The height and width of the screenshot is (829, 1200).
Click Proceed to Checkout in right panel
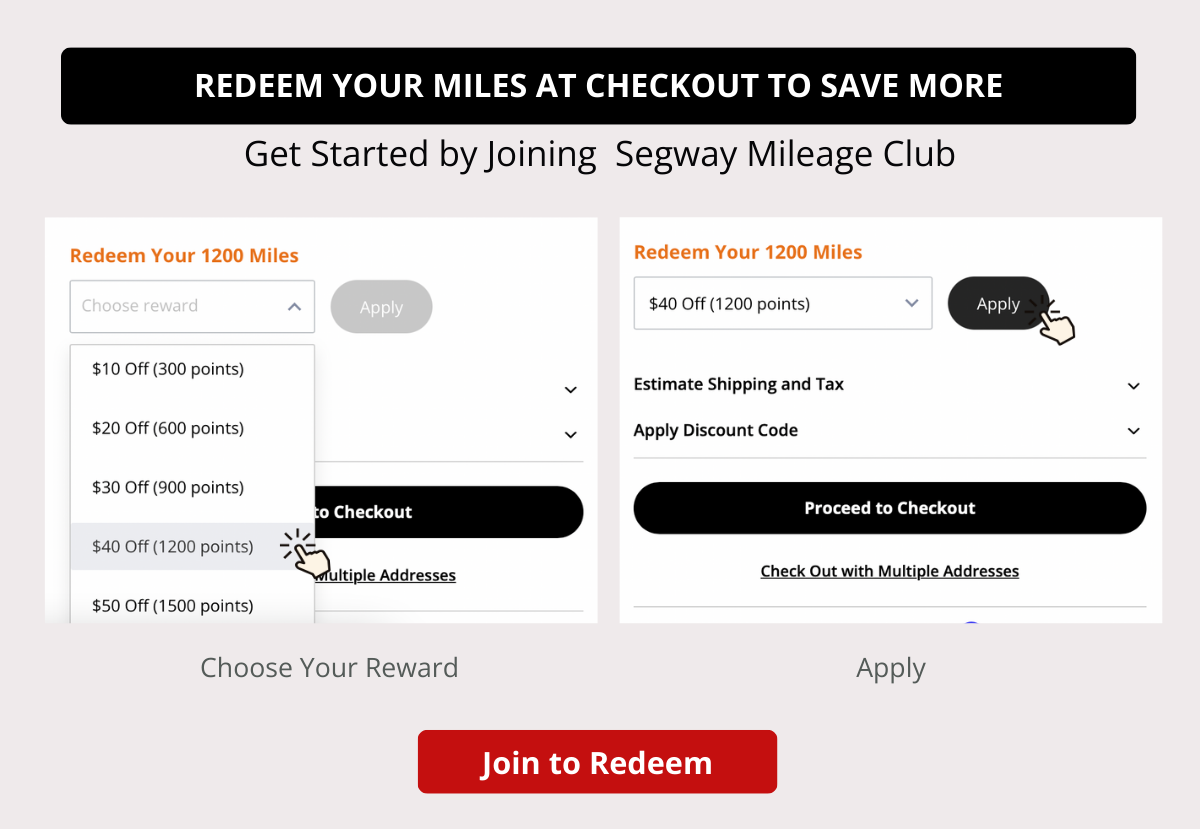(x=890, y=508)
